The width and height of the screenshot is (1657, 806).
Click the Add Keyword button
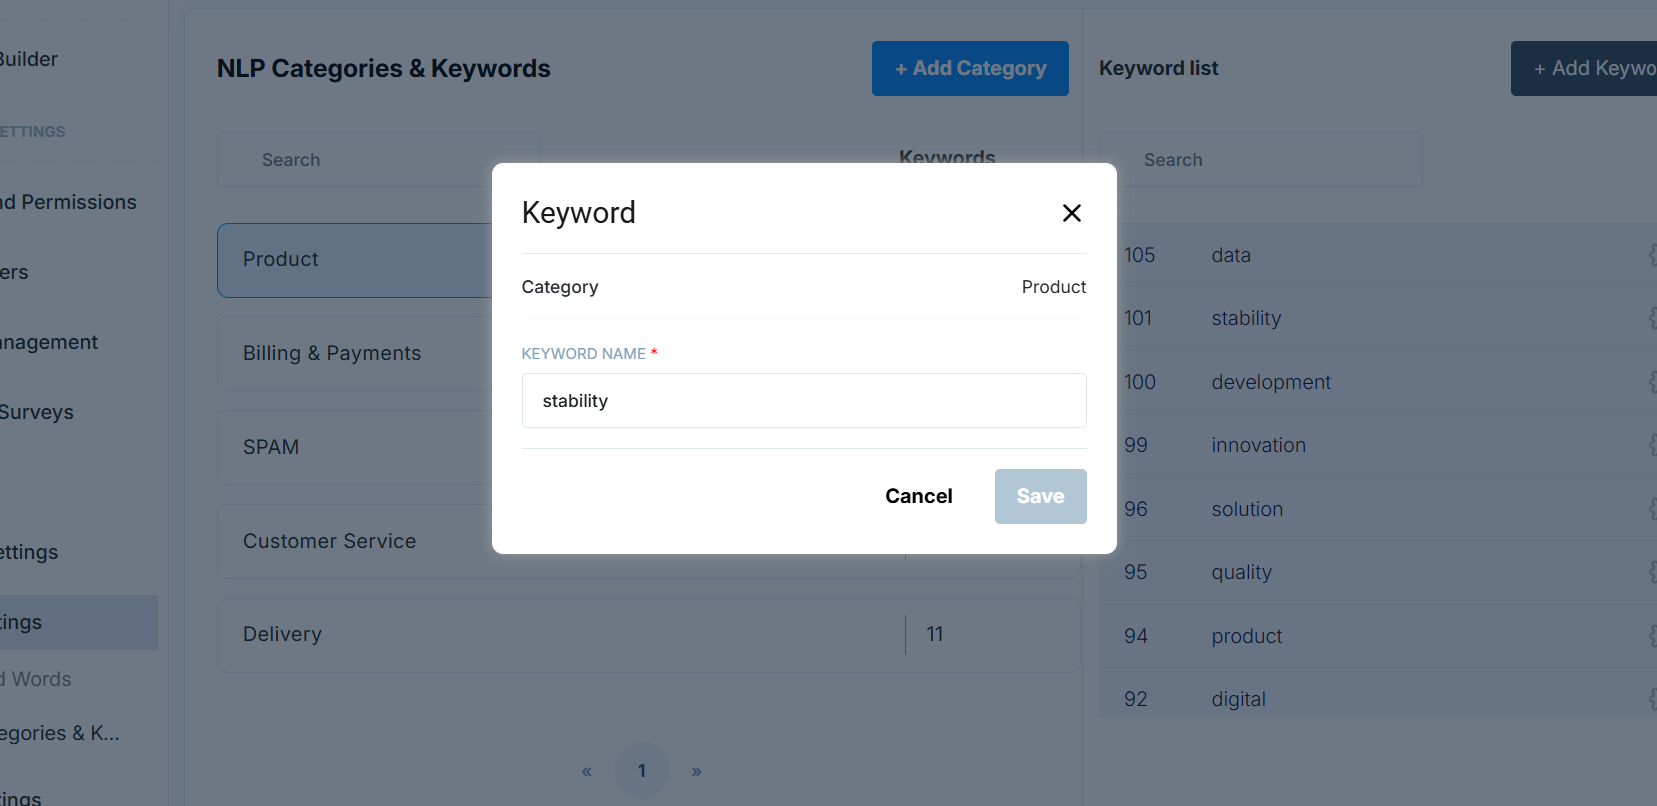(1590, 69)
